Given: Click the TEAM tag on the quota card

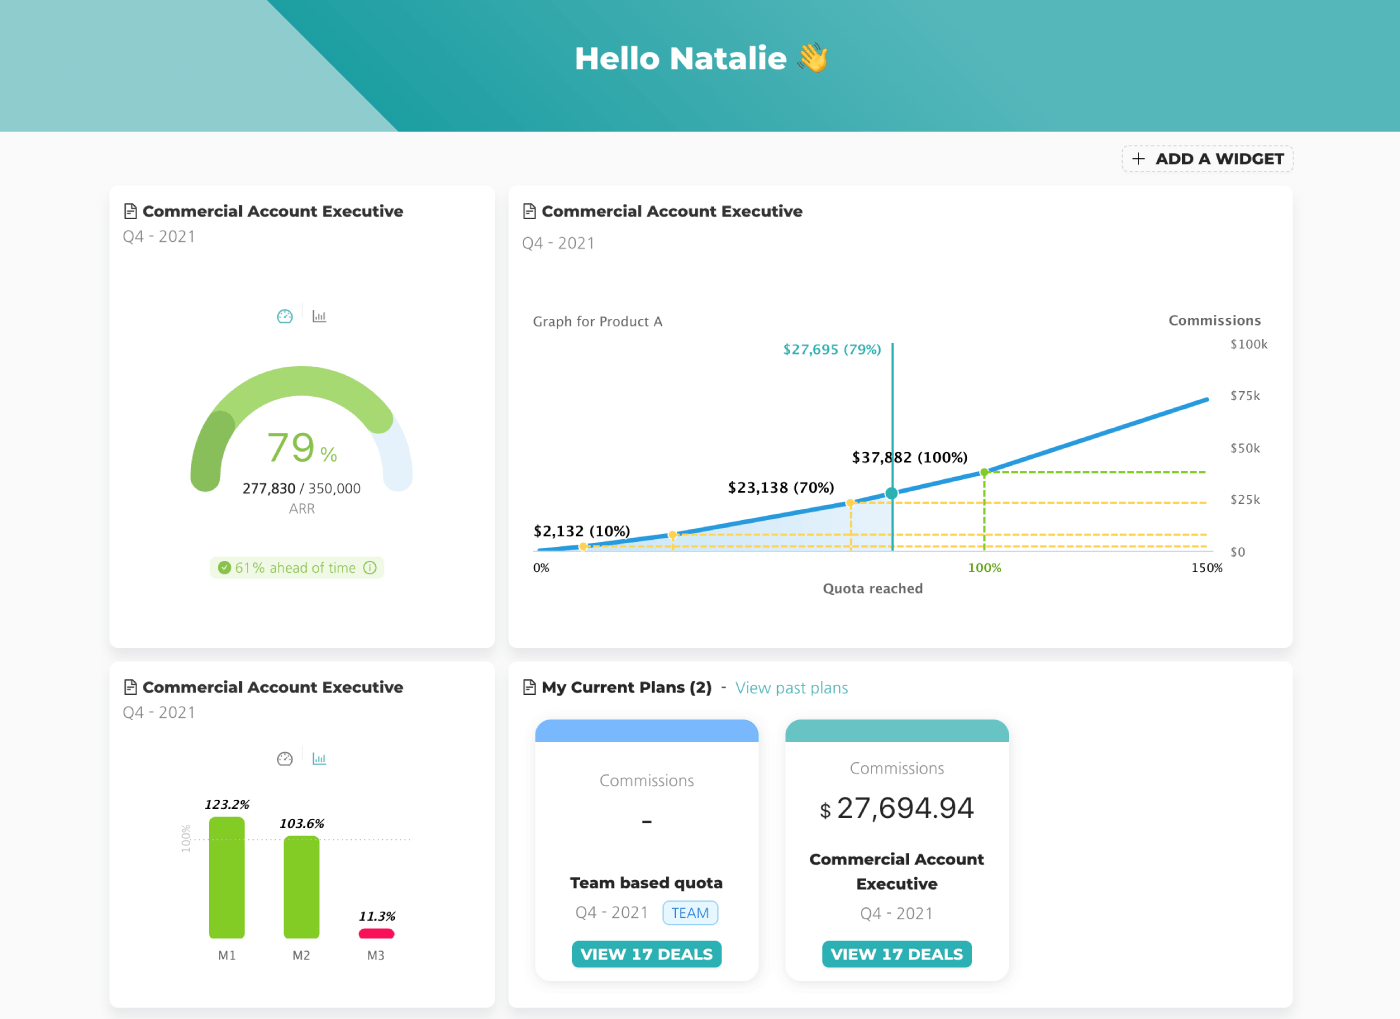Looking at the screenshot, I should tap(690, 913).
